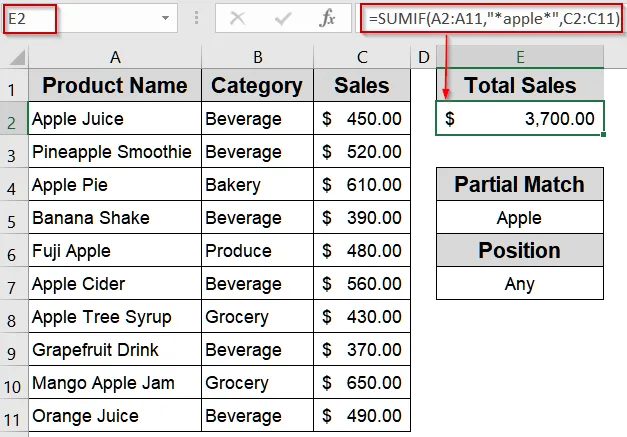The width and height of the screenshot is (627, 437).
Task: Click the Cancel (X) formula bar icon
Action: (238, 18)
